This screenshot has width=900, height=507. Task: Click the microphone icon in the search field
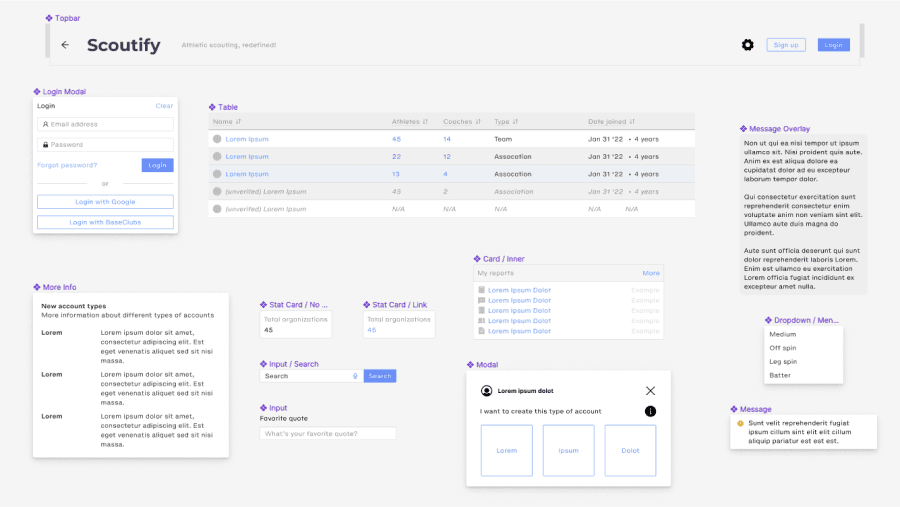tap(355, 376)
